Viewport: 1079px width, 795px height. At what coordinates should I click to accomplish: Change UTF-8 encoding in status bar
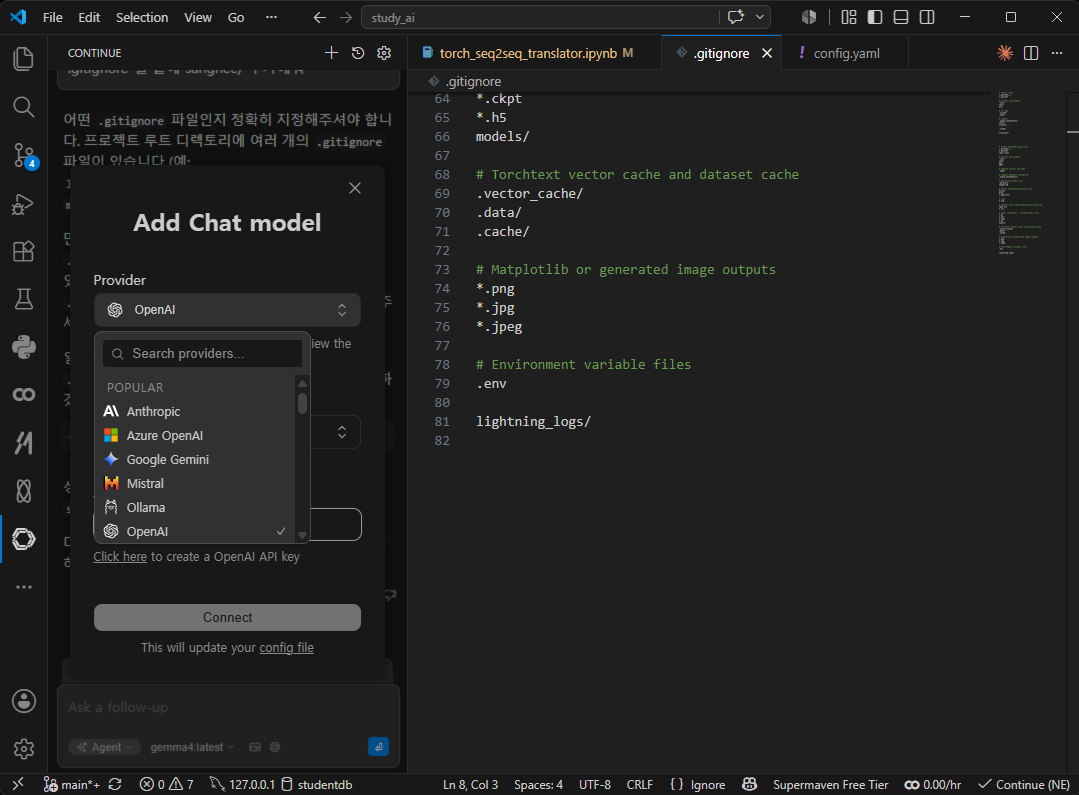(595, 785)
